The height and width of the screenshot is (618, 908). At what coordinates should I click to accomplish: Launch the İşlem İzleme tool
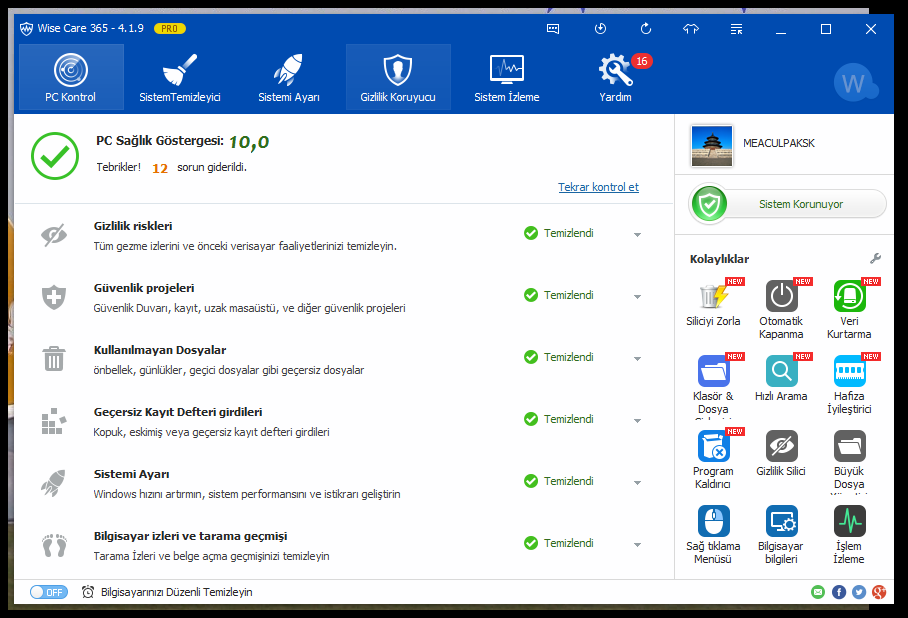coord(849,534)
